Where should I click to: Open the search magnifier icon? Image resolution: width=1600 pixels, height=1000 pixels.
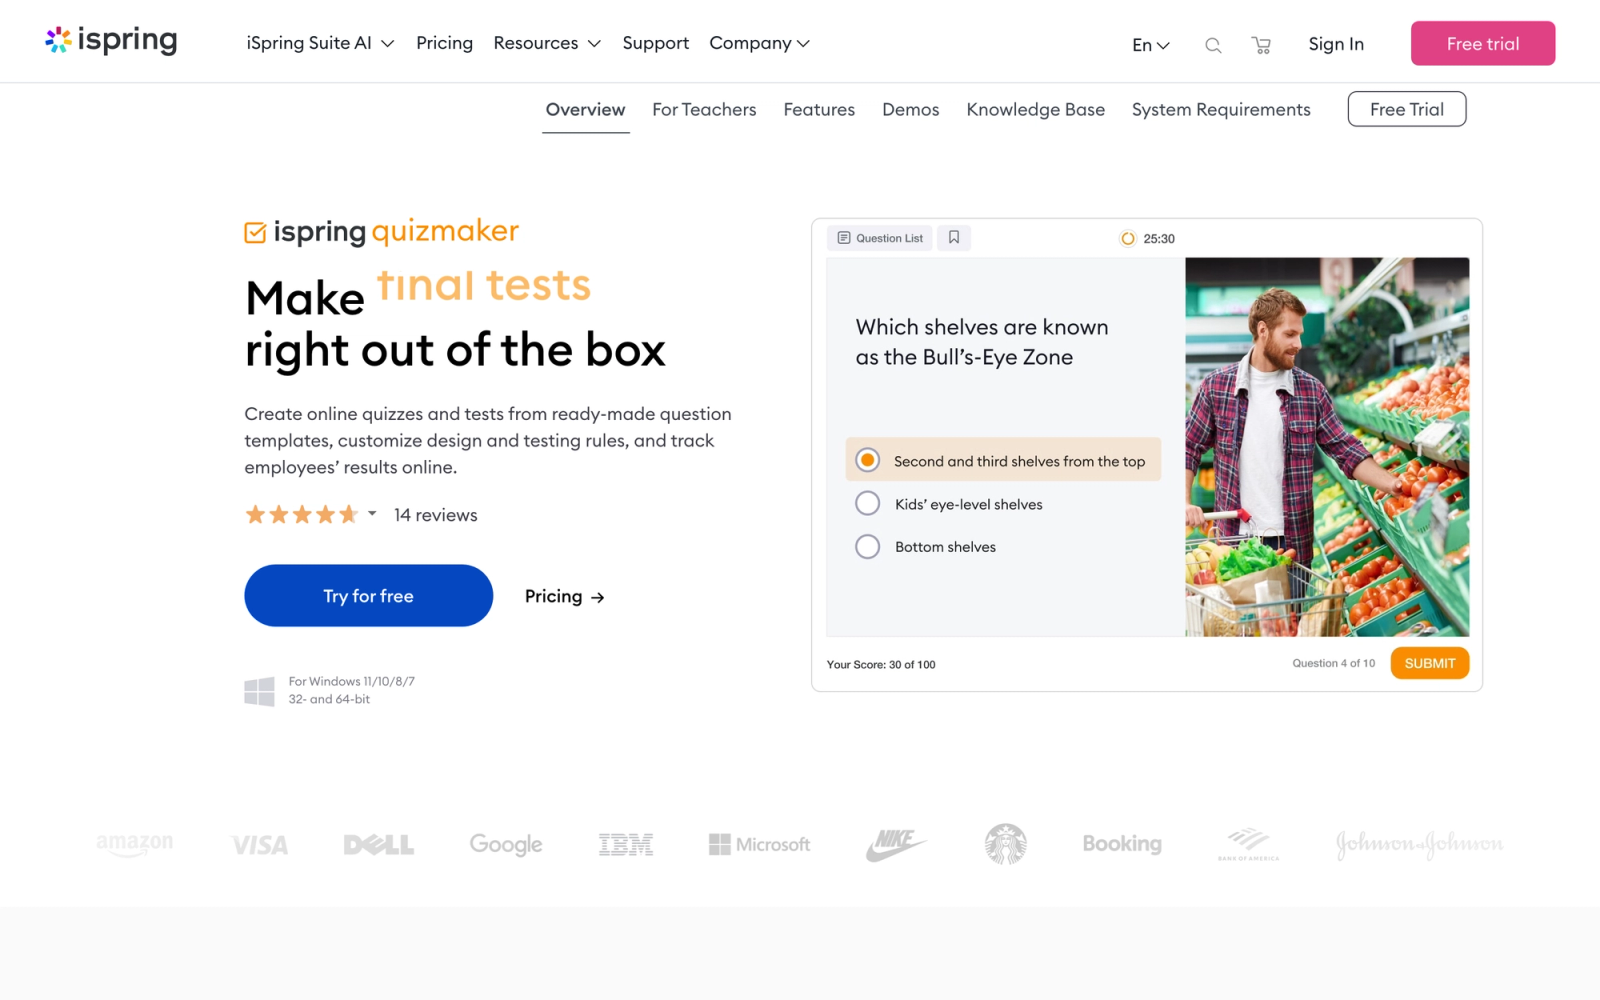[x=1213, y=45]
